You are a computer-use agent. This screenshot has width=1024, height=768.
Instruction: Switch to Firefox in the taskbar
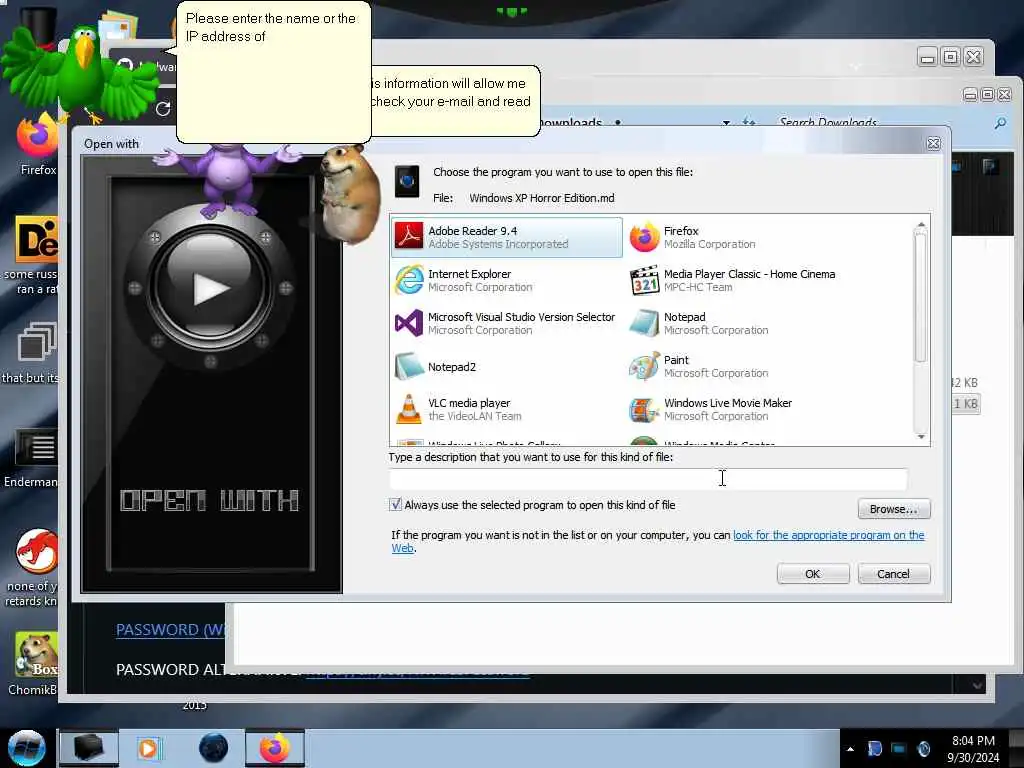click(x=275, y=748)
